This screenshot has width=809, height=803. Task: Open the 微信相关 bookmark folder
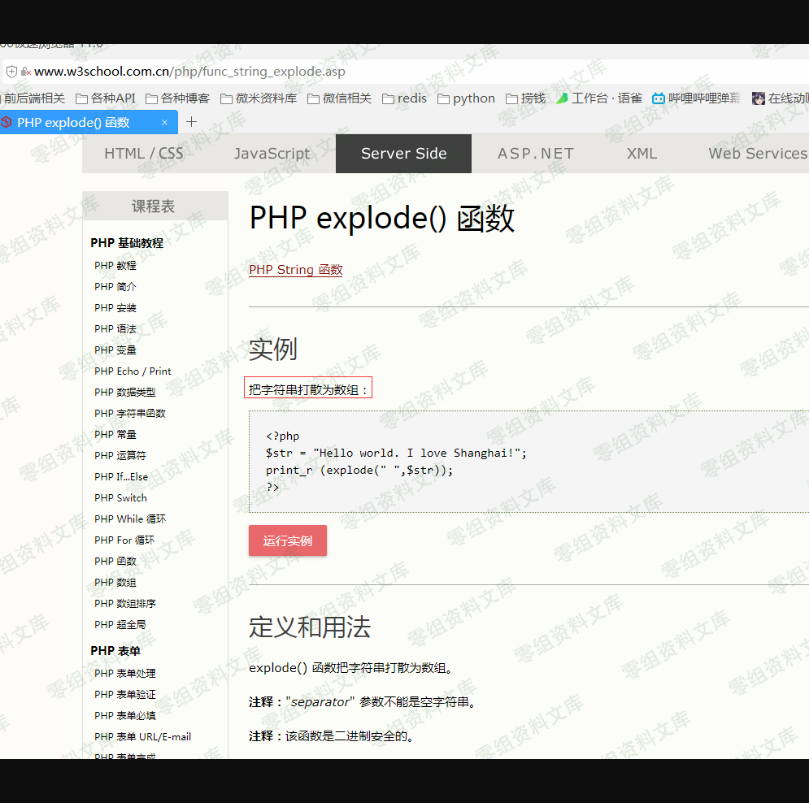(338, 98)
